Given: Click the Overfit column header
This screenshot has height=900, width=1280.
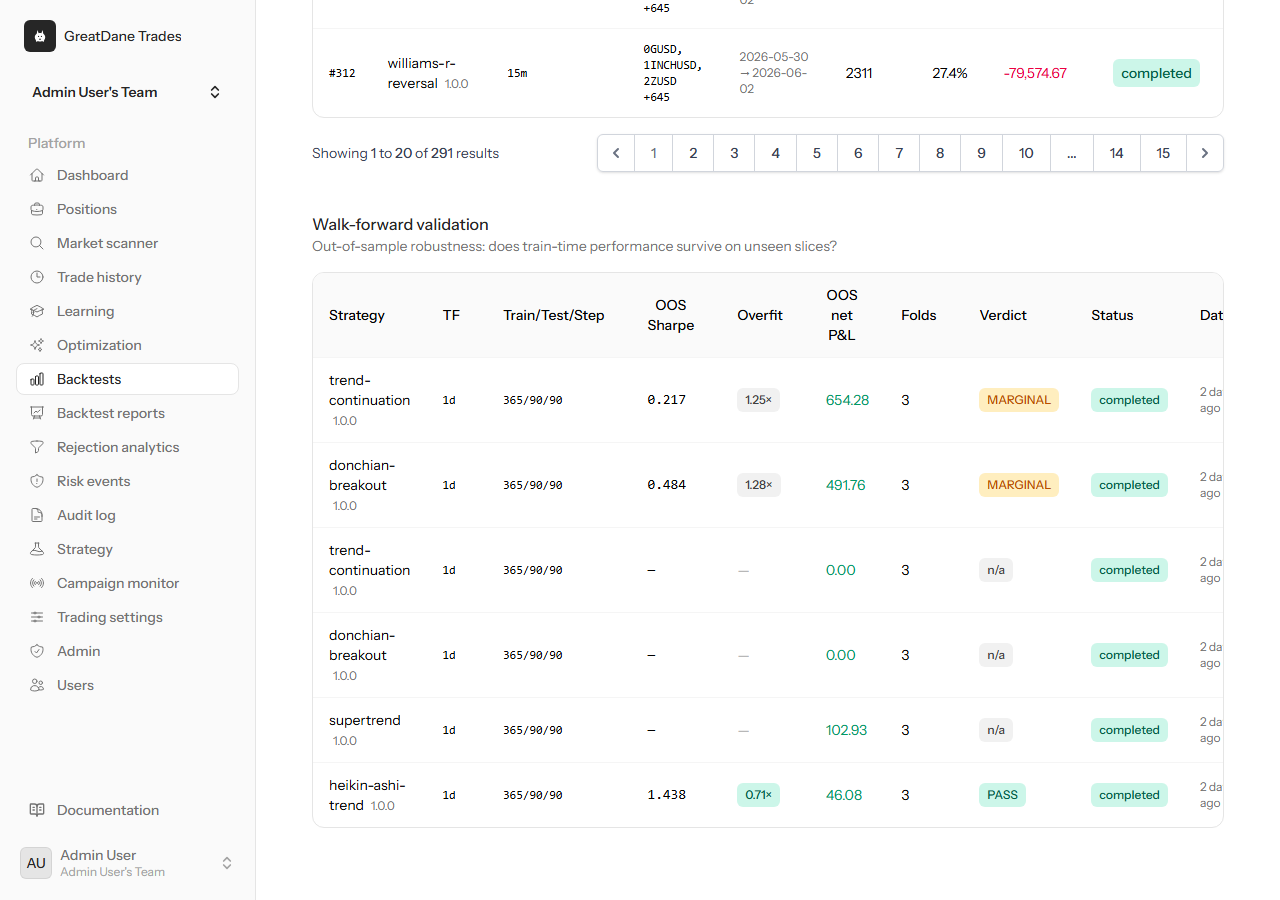Looking at the screenshot, I should click(760, 315).
